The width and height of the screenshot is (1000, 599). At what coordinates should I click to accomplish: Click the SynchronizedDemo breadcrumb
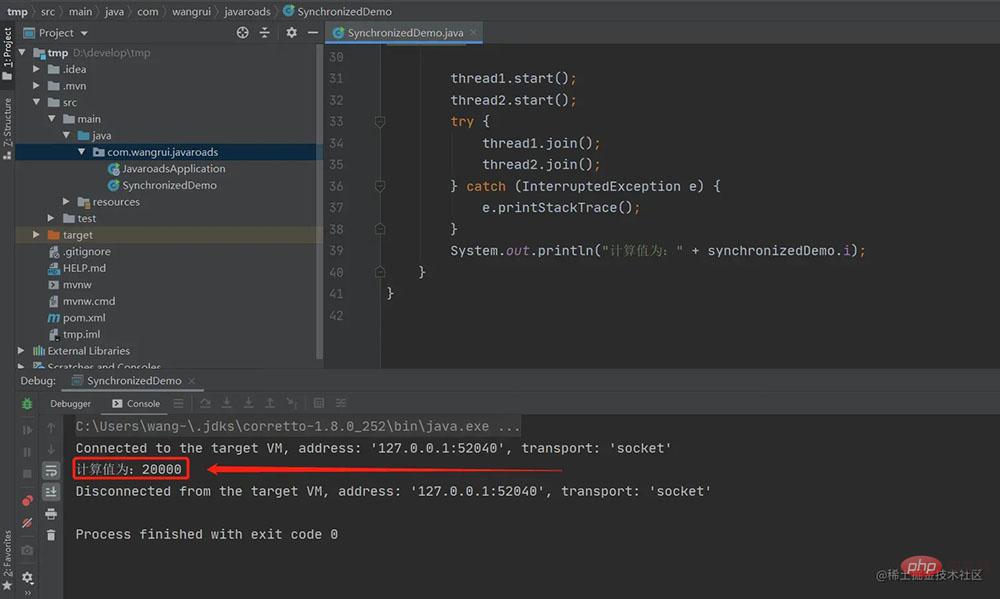coord(337,11)
